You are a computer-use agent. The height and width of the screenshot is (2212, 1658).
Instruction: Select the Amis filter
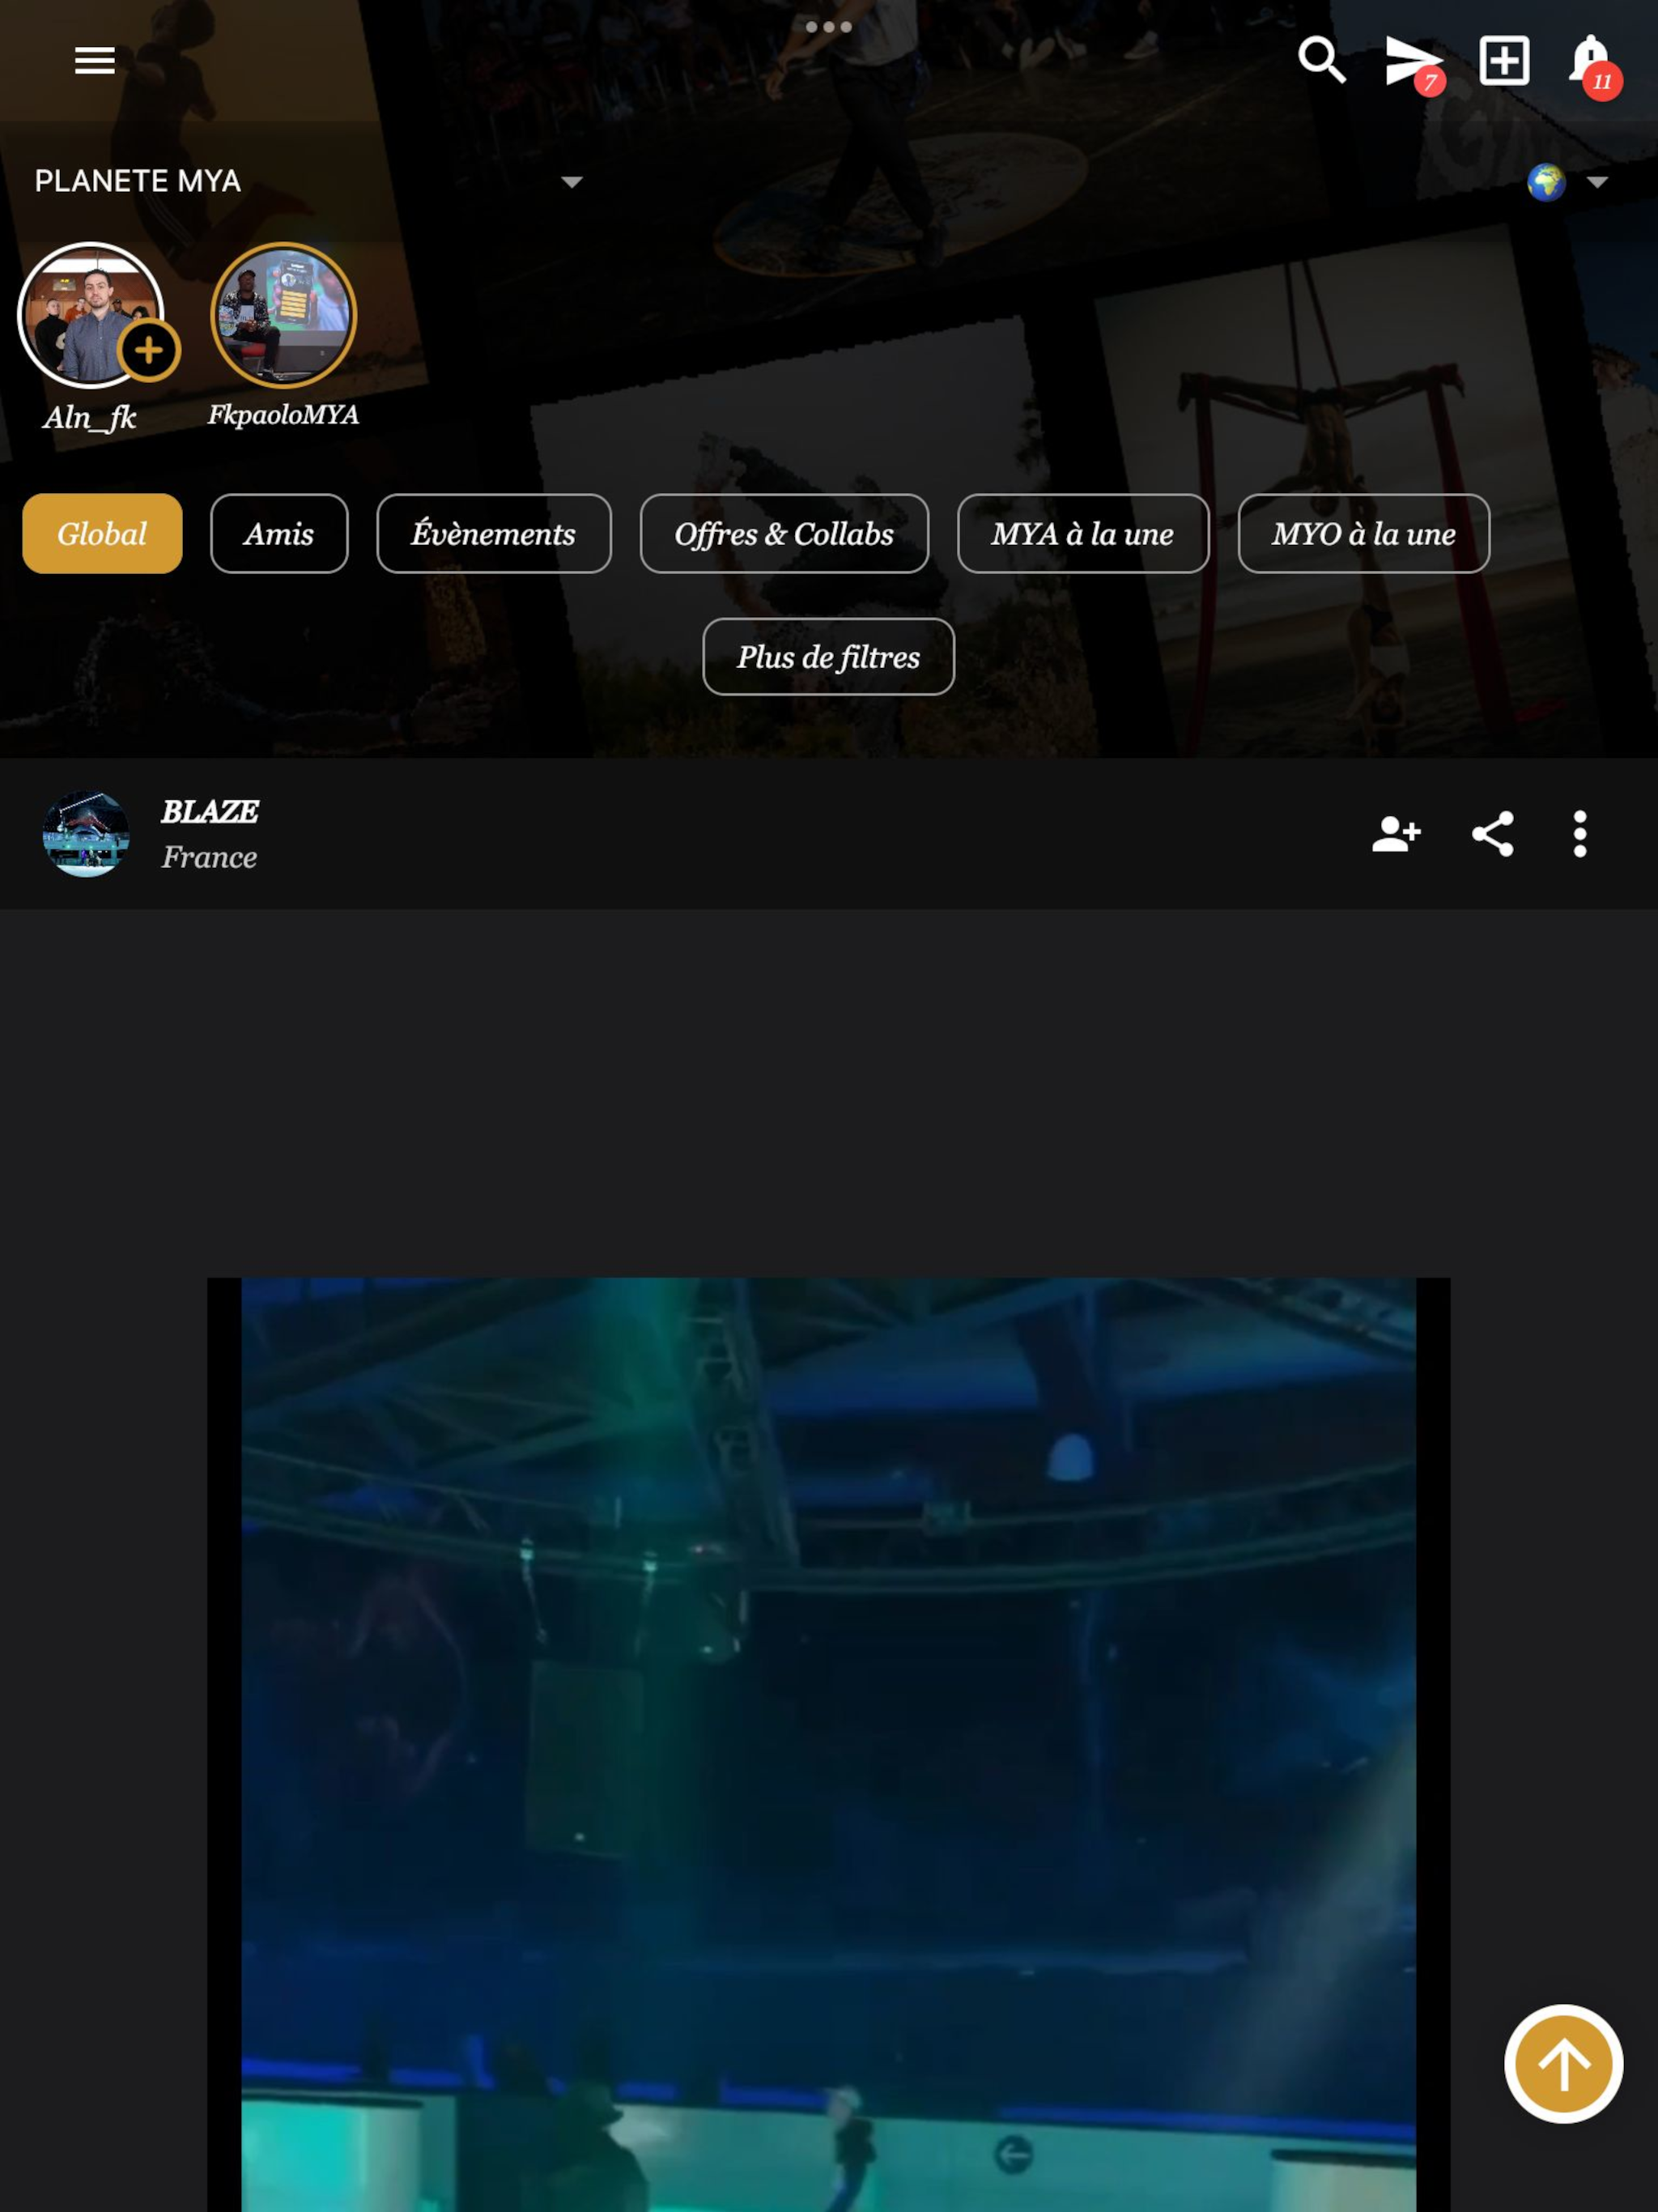279,534
